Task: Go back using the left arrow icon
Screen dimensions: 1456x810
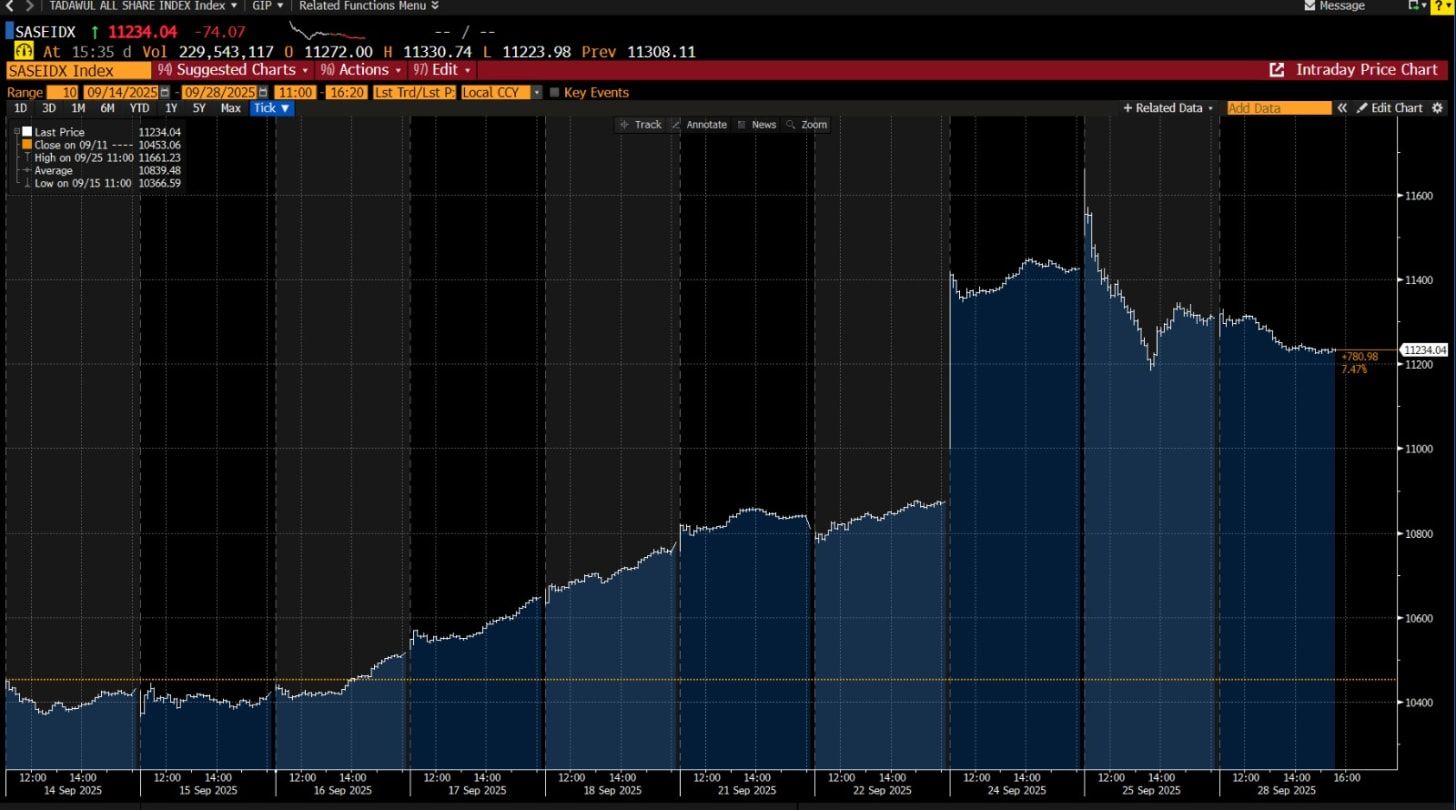Action: pyautogui.click(x=9, y=6)
